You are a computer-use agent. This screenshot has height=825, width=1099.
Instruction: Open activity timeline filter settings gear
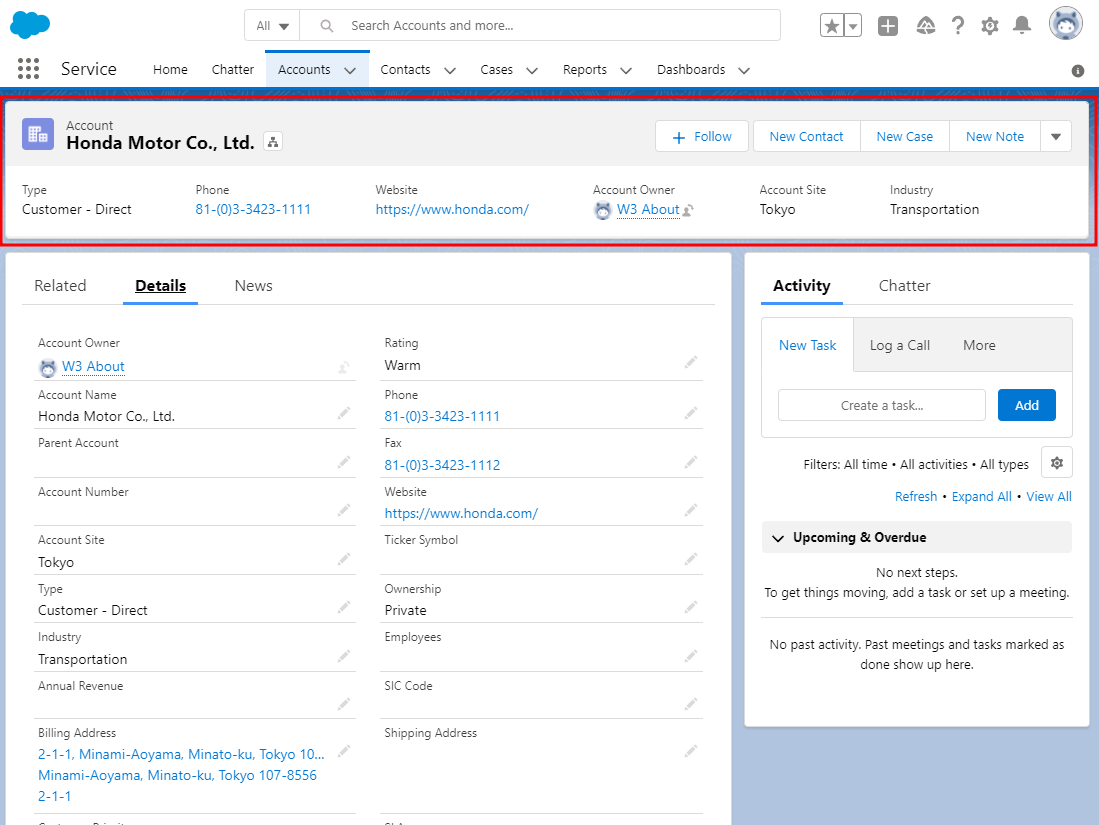point(1057,463)
